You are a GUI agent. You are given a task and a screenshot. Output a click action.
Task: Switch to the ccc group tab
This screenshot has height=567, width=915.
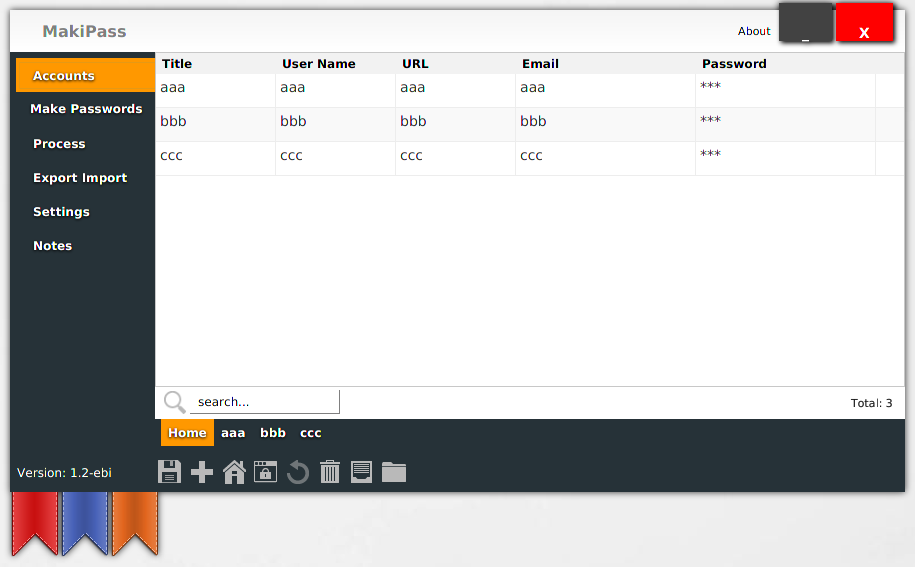(310, 433)
